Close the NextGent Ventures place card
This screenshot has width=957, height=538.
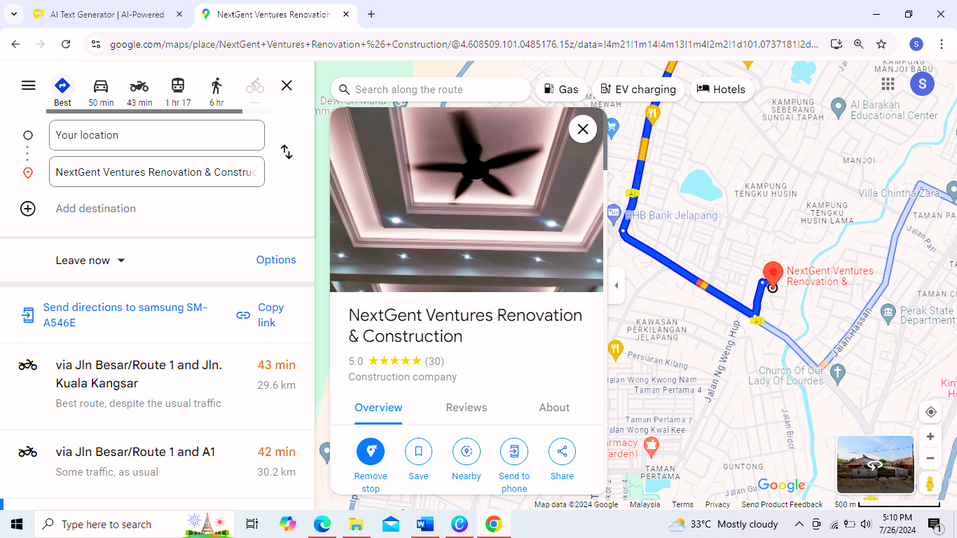[583, 129]
